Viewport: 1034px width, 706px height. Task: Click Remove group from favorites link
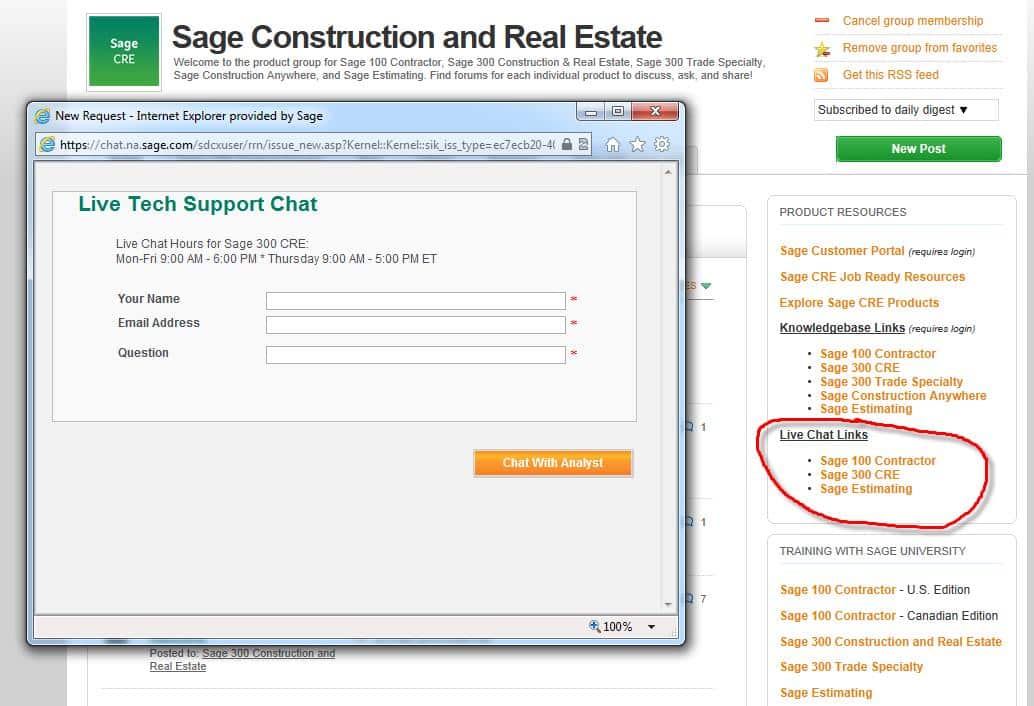[920, 48]
